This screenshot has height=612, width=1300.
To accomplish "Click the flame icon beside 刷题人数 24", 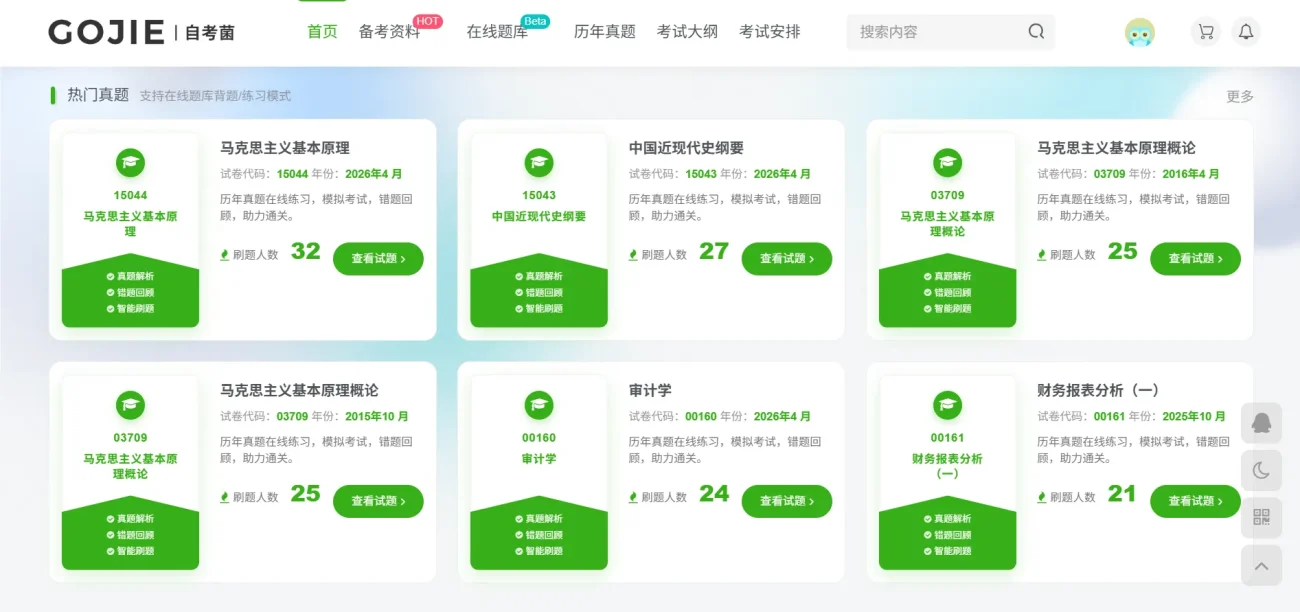I will click(x=633, y=497).
